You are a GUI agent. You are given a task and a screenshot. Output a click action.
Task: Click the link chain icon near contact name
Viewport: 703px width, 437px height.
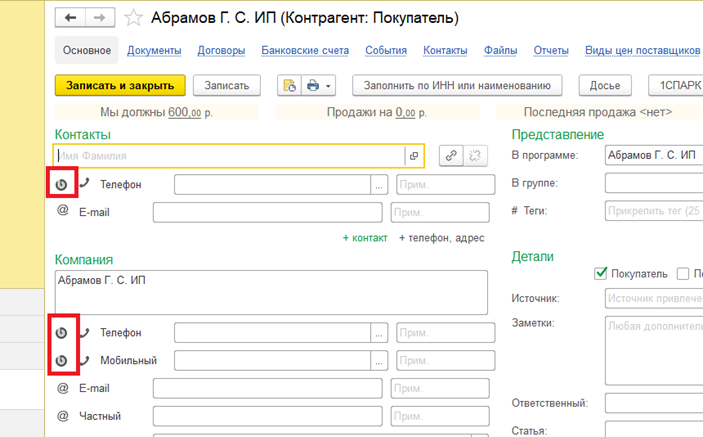coord(452,156)
